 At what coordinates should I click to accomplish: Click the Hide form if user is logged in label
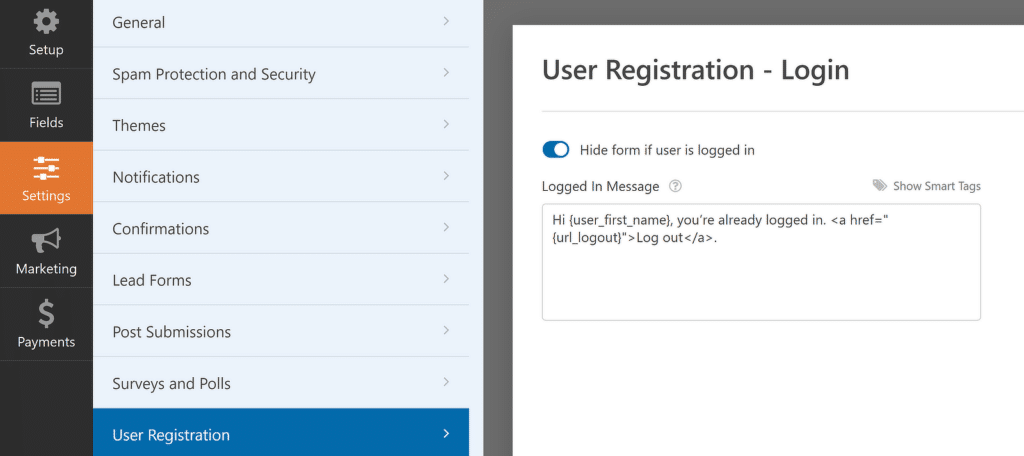(667, 150)
